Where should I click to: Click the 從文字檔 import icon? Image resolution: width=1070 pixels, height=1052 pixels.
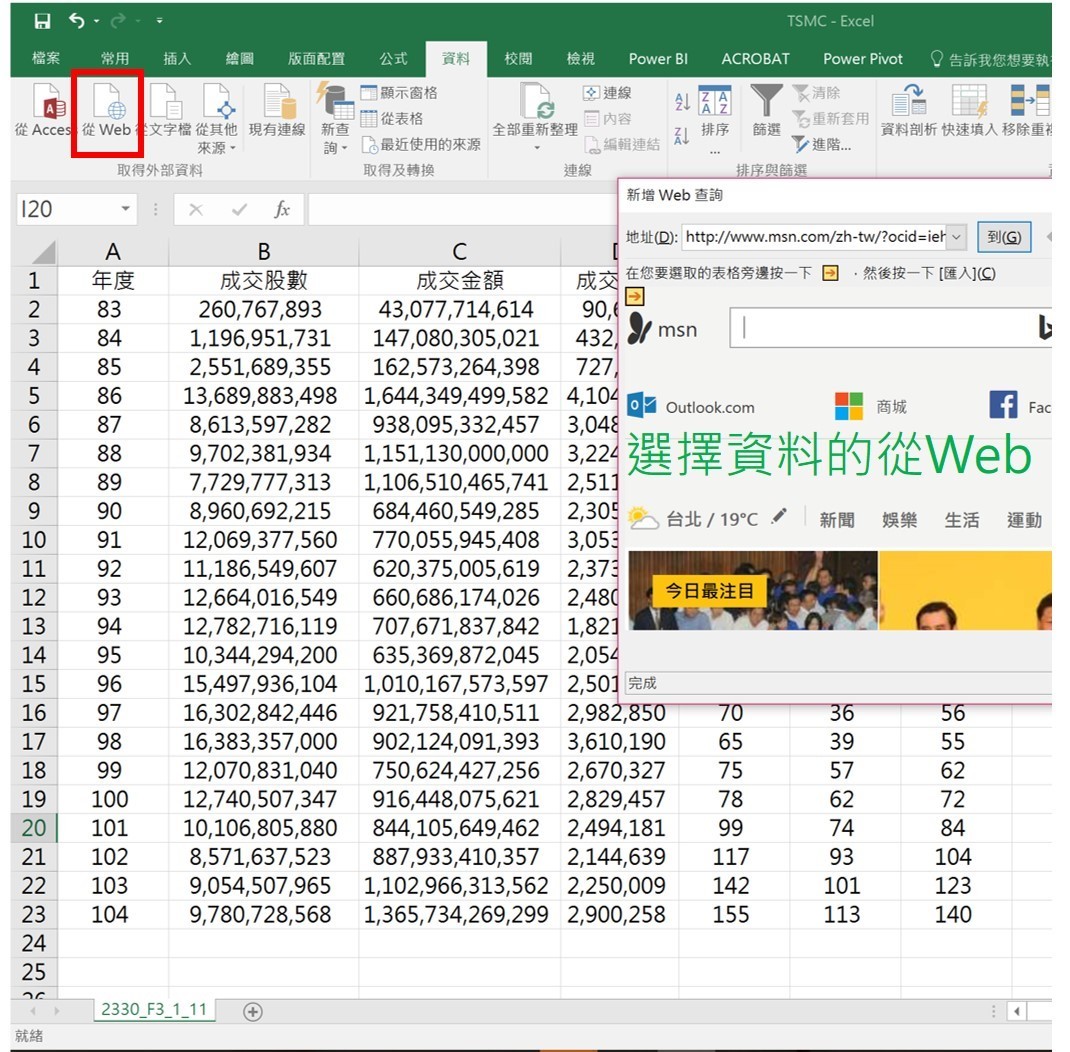166,111
